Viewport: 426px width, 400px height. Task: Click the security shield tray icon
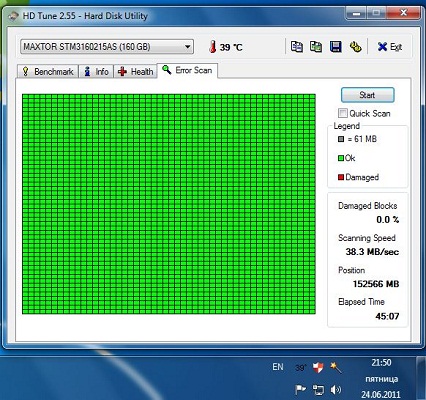tap(318, 368)
